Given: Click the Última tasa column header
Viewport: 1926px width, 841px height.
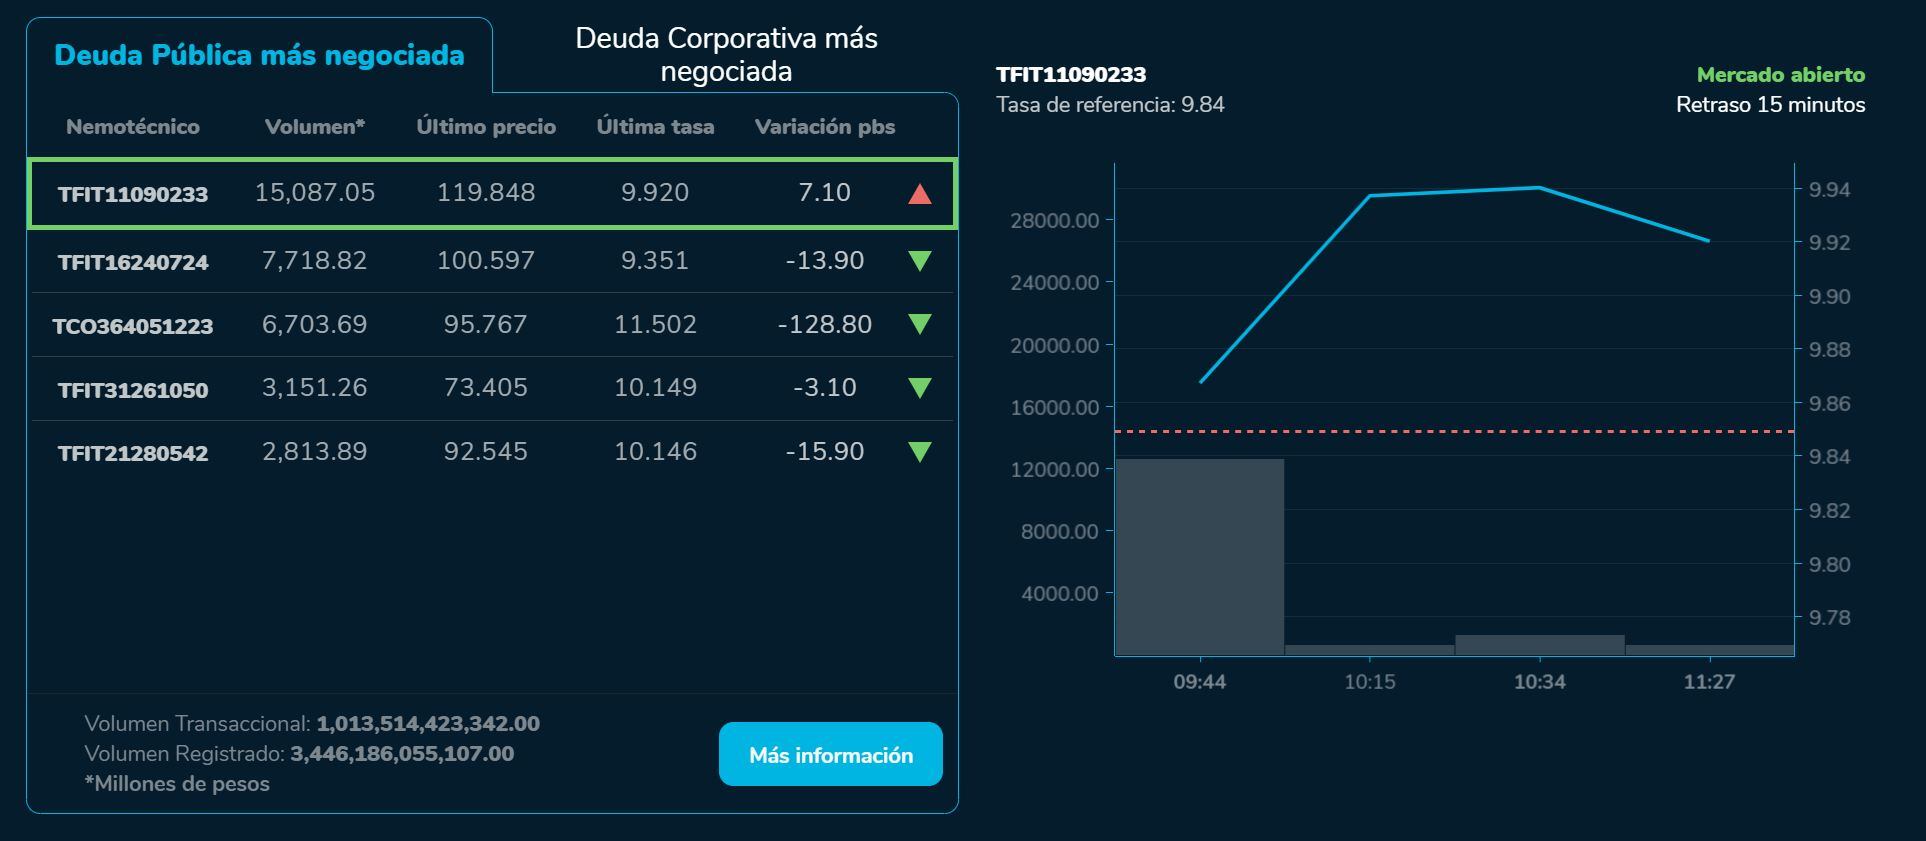Looking at the screenshot, I should point(655,127).
